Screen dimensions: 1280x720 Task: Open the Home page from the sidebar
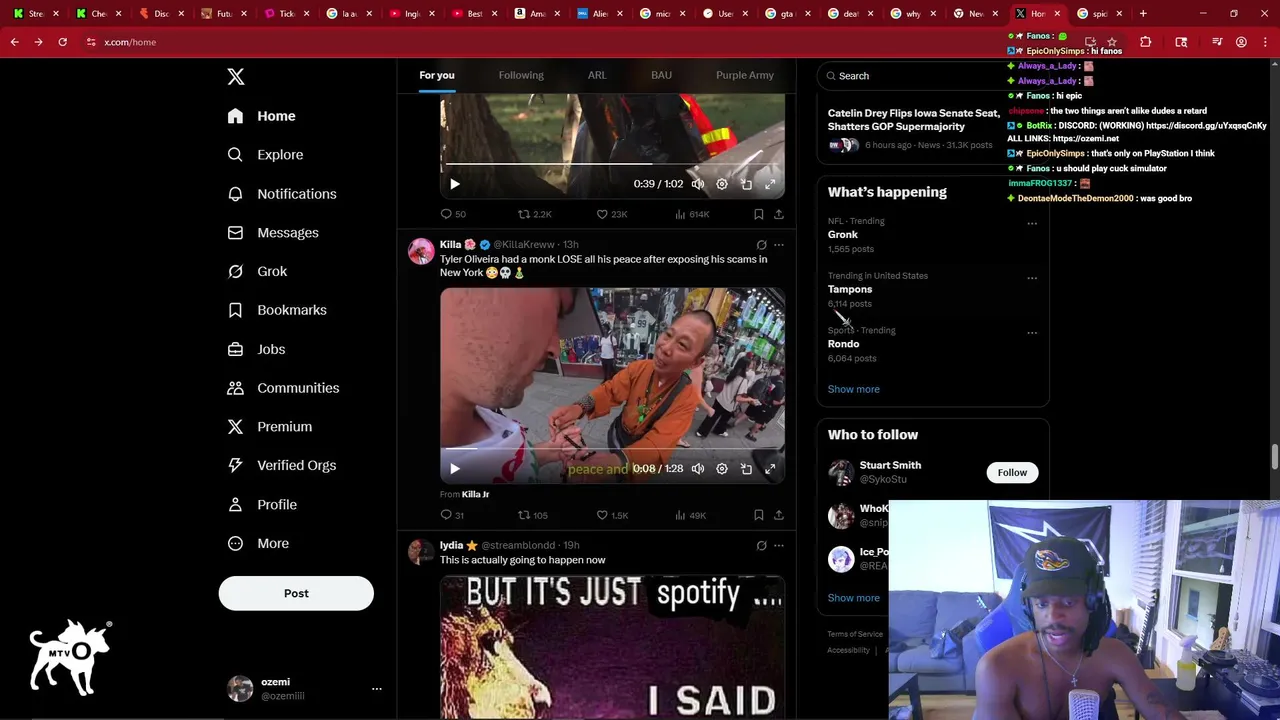[x=261, y=116]
